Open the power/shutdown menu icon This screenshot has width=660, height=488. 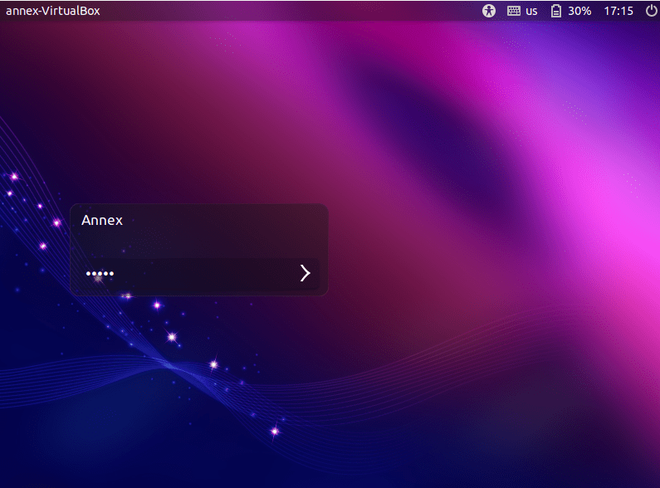point(651,11)
